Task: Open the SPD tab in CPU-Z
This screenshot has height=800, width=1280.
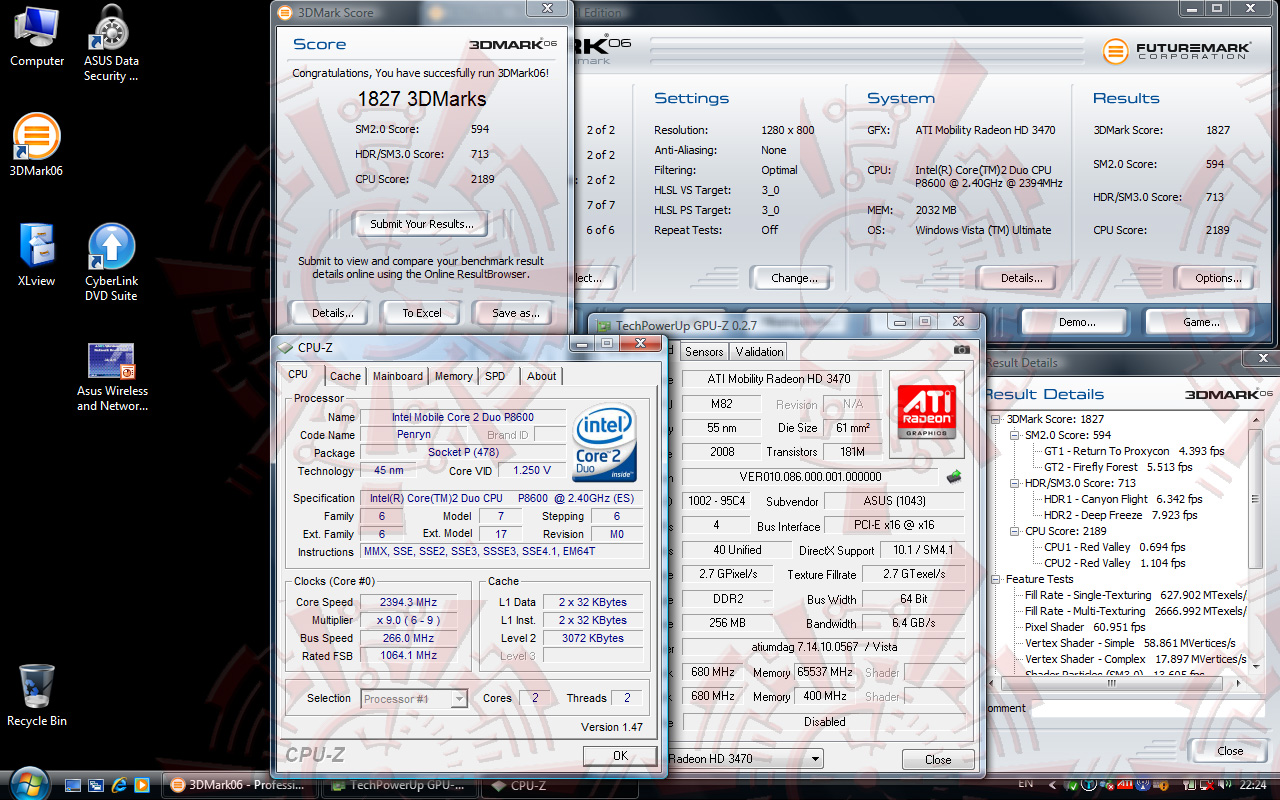Action: (495, 376)
